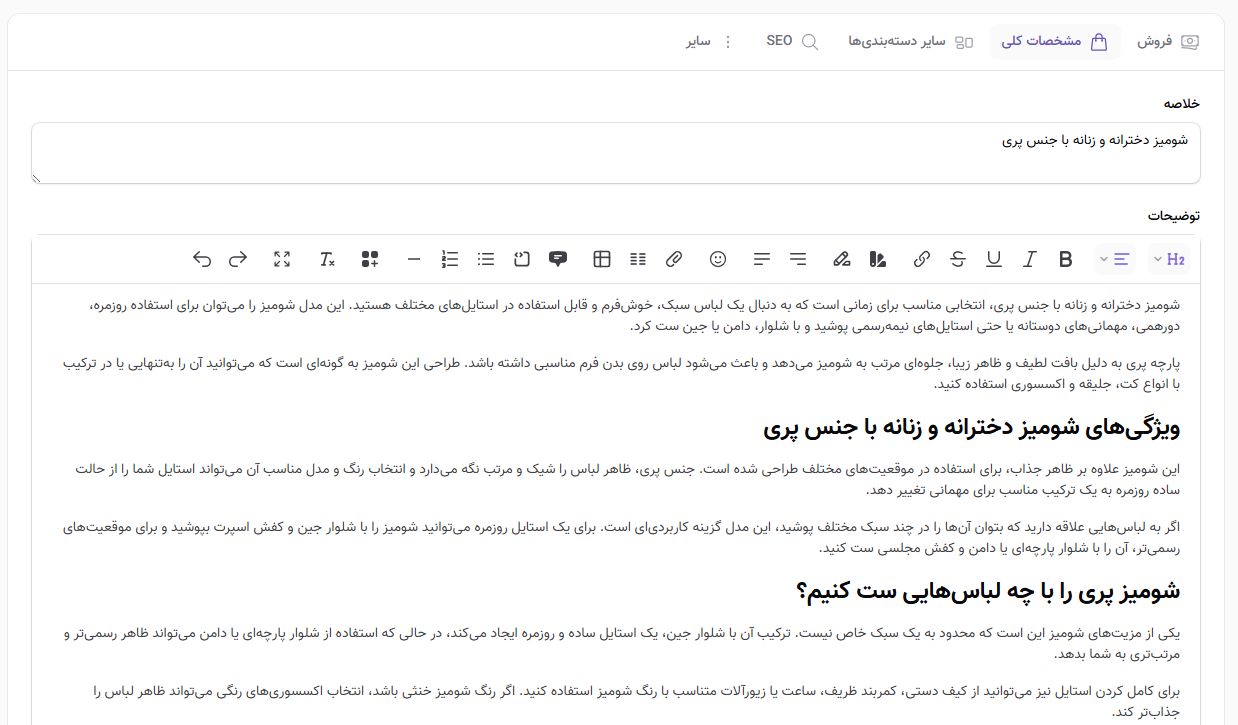This screenshot has height=725, width=1238.
Task: Toggle underline formatting
Action: pyautogui.click(x=994, y=259)
